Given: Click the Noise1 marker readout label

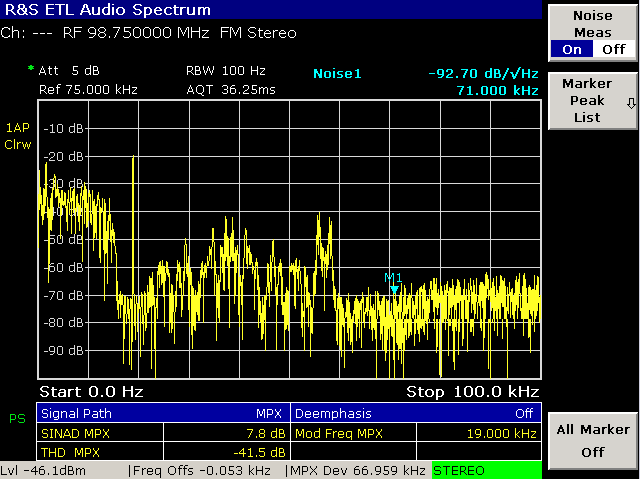Looking at the screenshot, I should [336, 73].
